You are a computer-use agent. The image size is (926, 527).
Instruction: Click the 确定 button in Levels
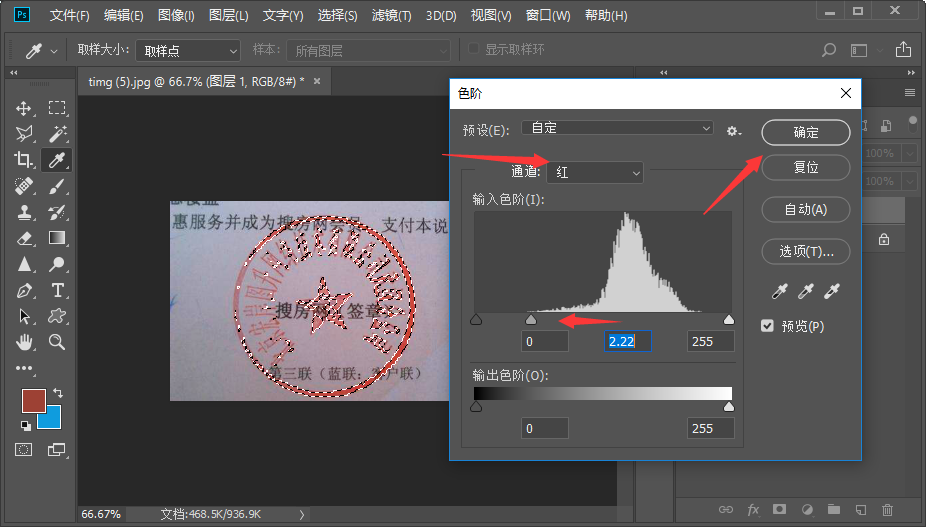tap(806, 132)
